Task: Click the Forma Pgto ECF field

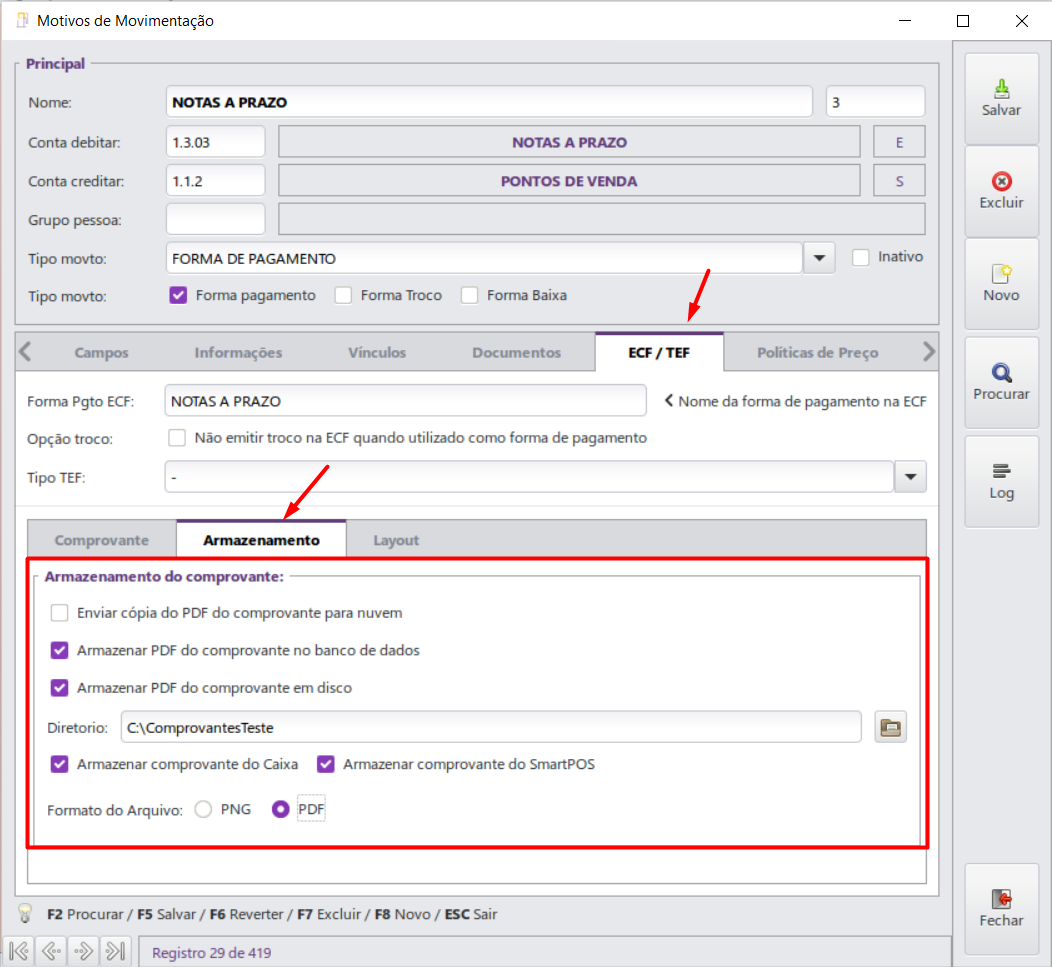Action: [x=405, y=401]
